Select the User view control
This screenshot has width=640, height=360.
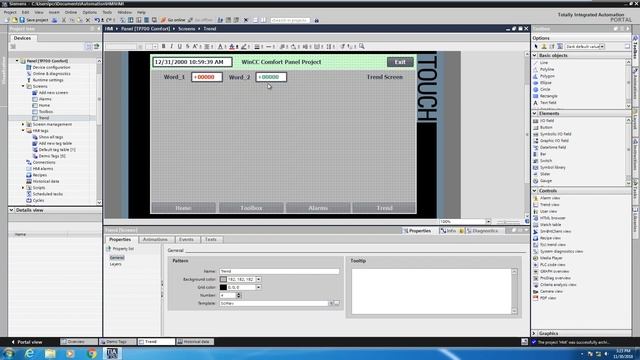click(548, 211)
